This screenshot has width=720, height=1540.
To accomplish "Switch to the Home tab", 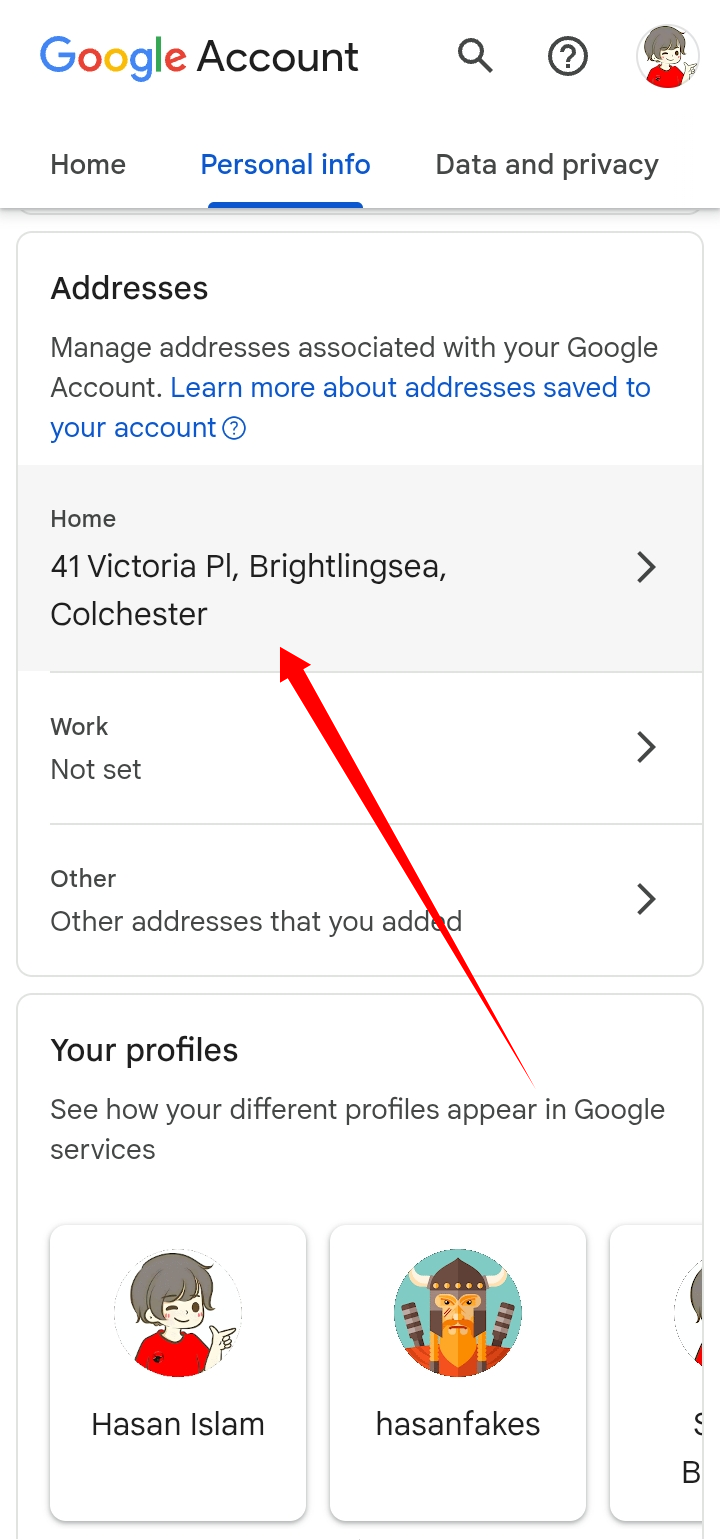I will [x=88, y=165].
